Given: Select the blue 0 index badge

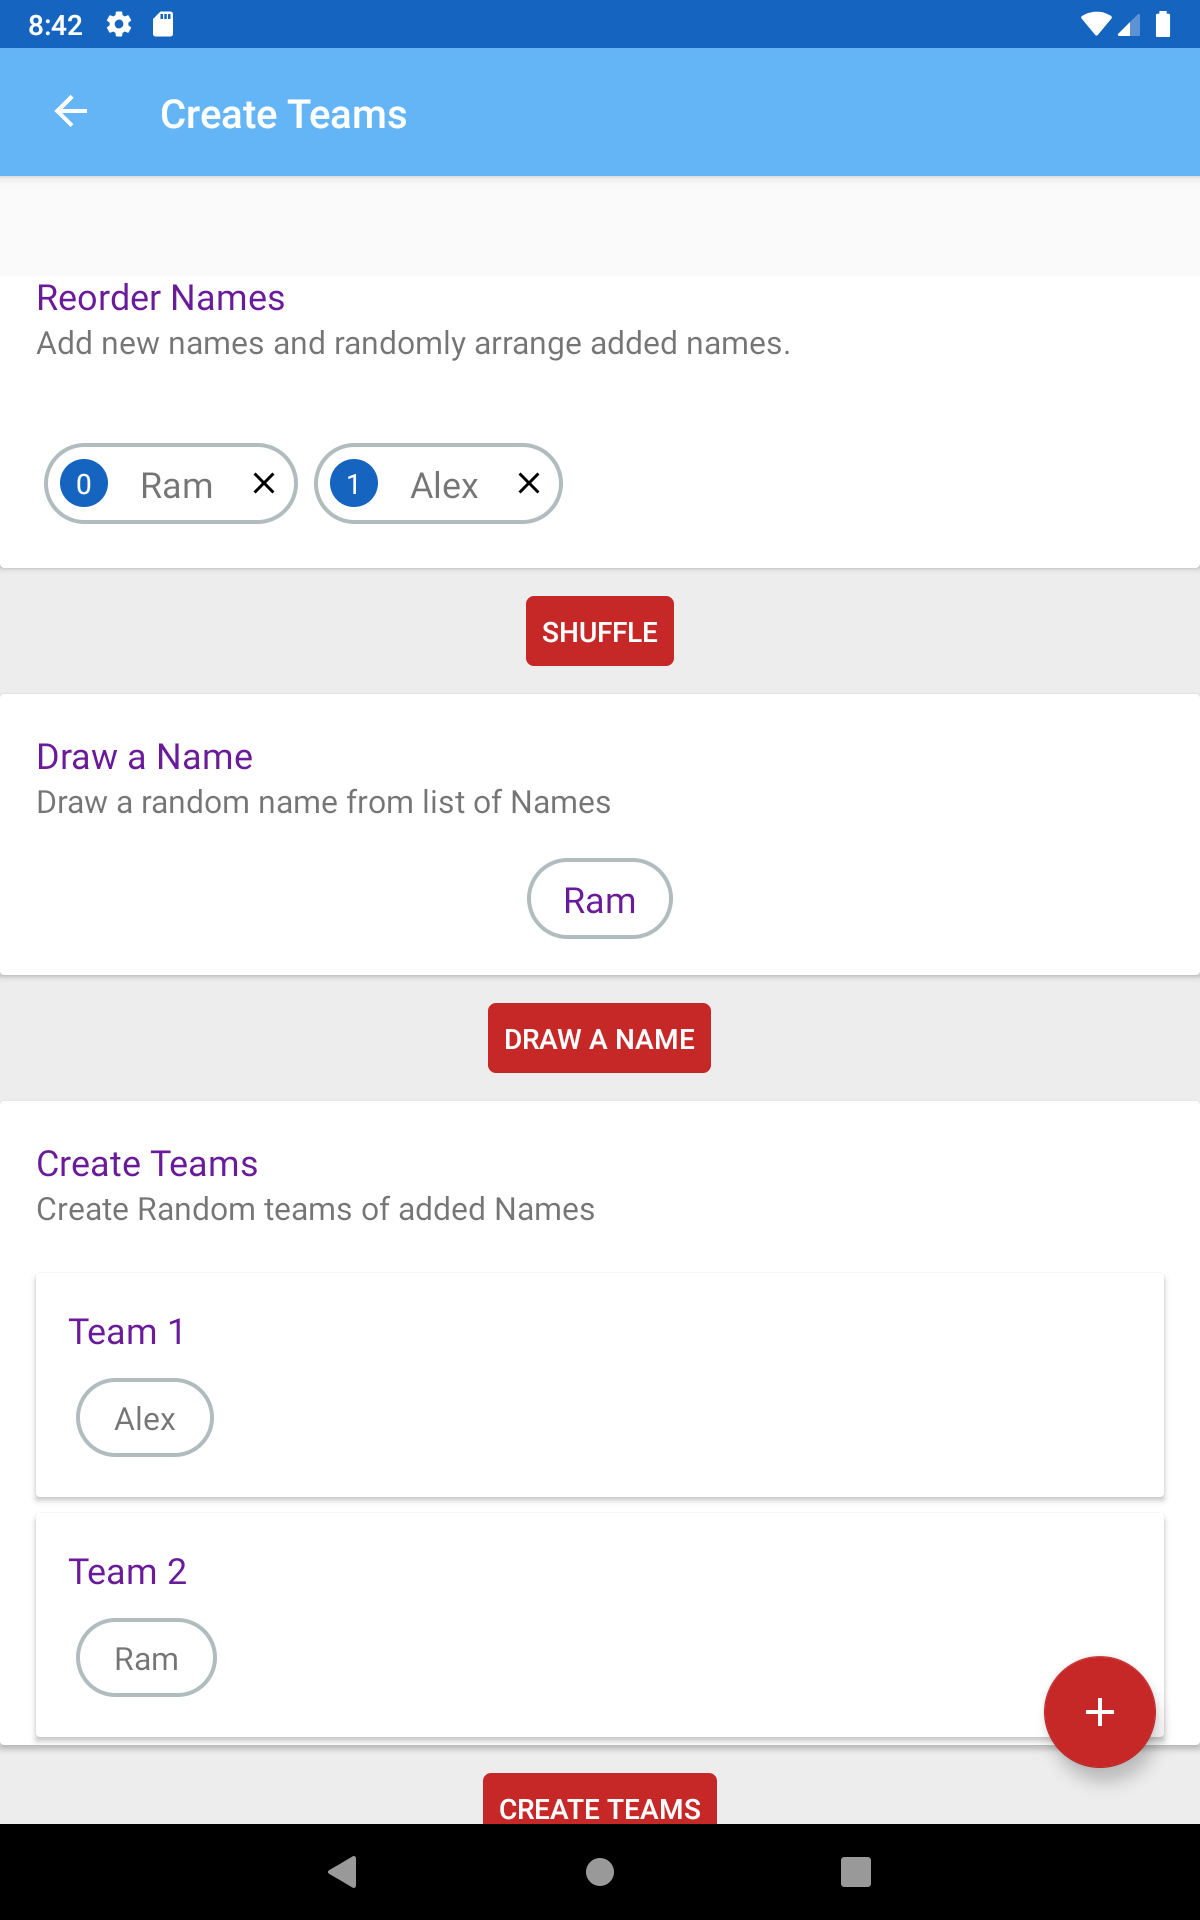Looking at the screenshot, I should [84, 484].
